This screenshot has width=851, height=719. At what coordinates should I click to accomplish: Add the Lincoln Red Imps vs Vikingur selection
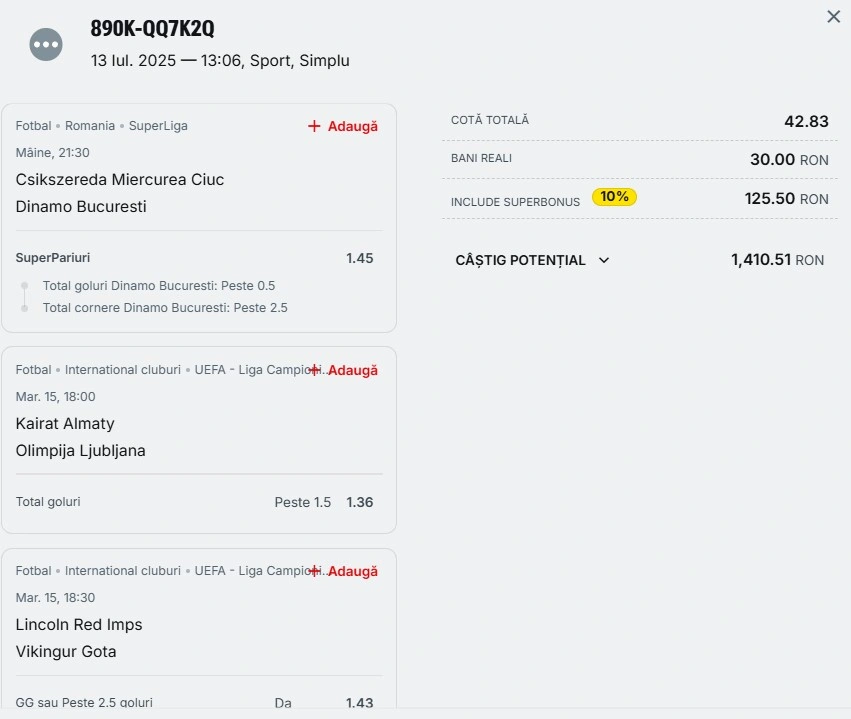(x=343, y=571)
